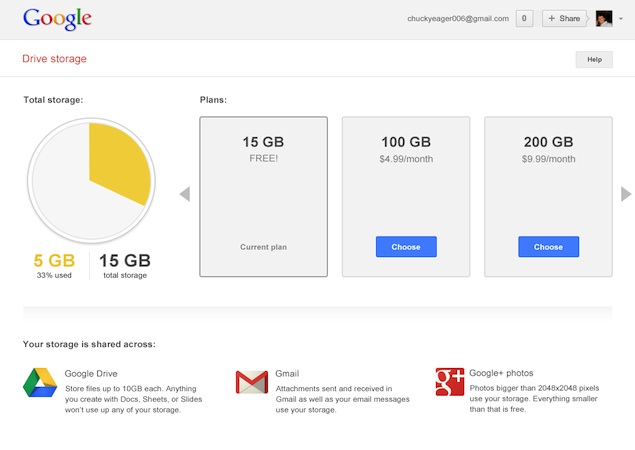The image size is (635, 450).
Task: Click the Google Drive title text
Action: [91, 373]
